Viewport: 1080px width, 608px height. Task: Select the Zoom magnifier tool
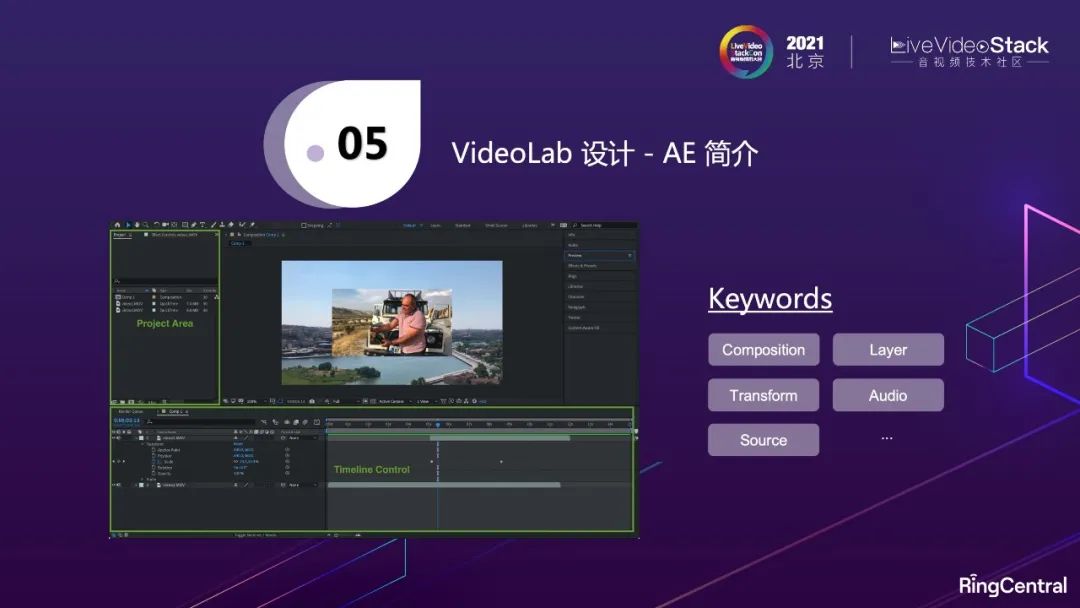click(146, 225)
